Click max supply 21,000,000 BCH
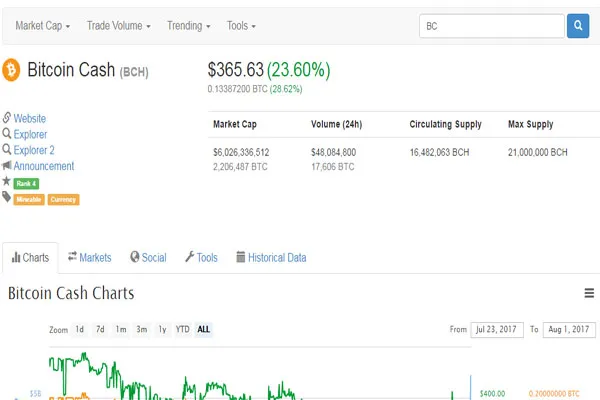The image size is (600, 400). pos(538,152)
